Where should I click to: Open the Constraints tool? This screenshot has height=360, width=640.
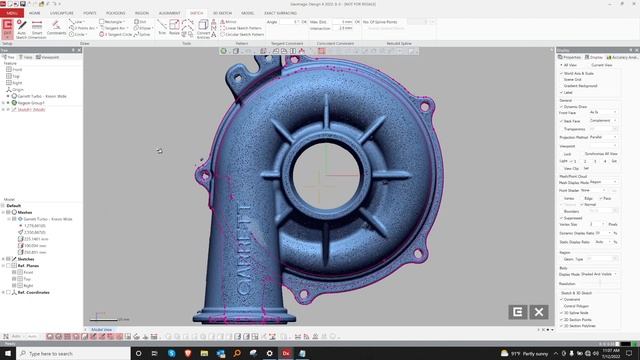(x=56, y=28)
